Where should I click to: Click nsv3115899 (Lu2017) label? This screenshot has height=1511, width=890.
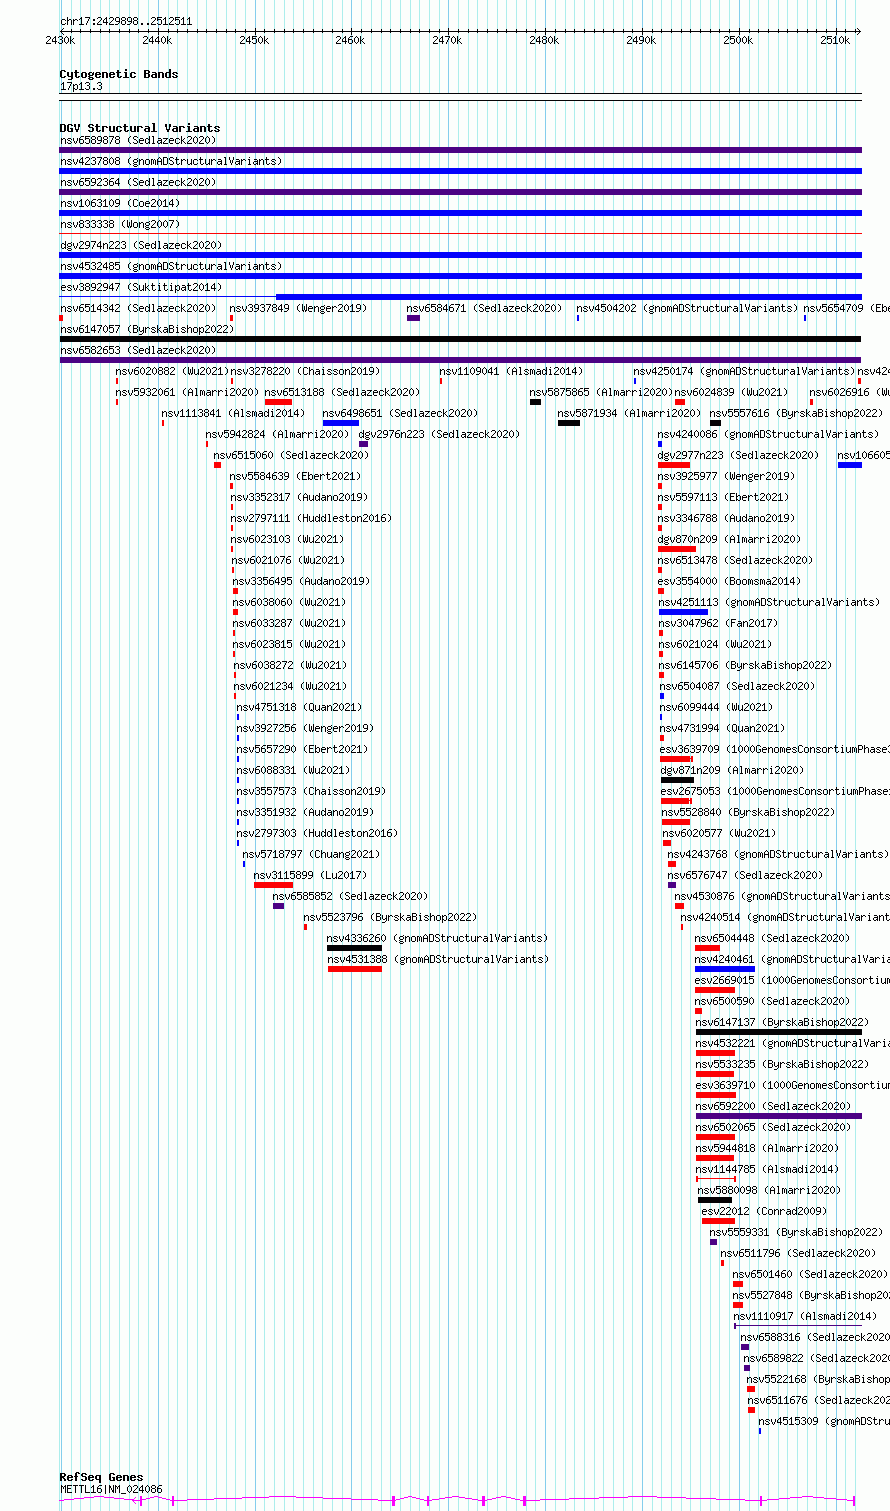tap(311, 875)
